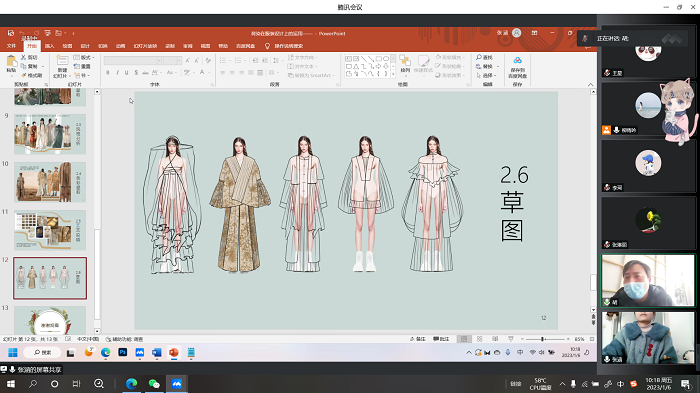The width and height of the screenshot is (700, 393).
Task: Click the Arrange shapes icon
Action: 405,61
